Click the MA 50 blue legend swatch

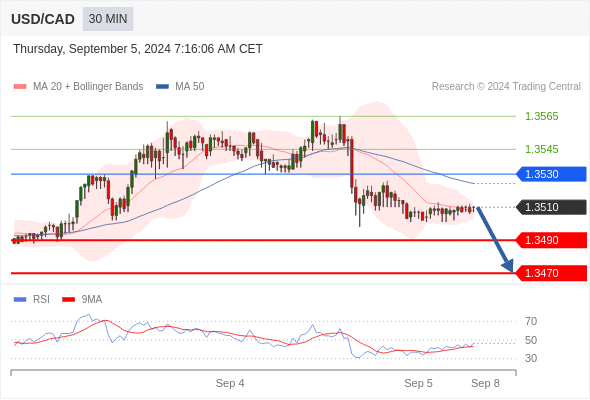[163, 87]
